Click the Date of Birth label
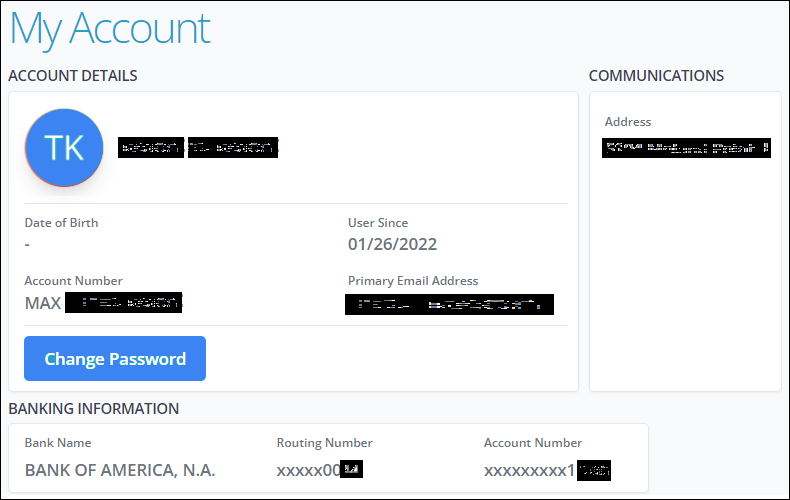The image size is (790, 500). click(61, 223)
